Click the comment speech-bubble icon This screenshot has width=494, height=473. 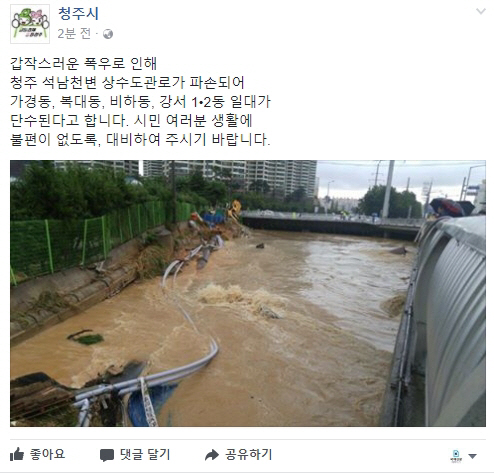coord(107,455)
